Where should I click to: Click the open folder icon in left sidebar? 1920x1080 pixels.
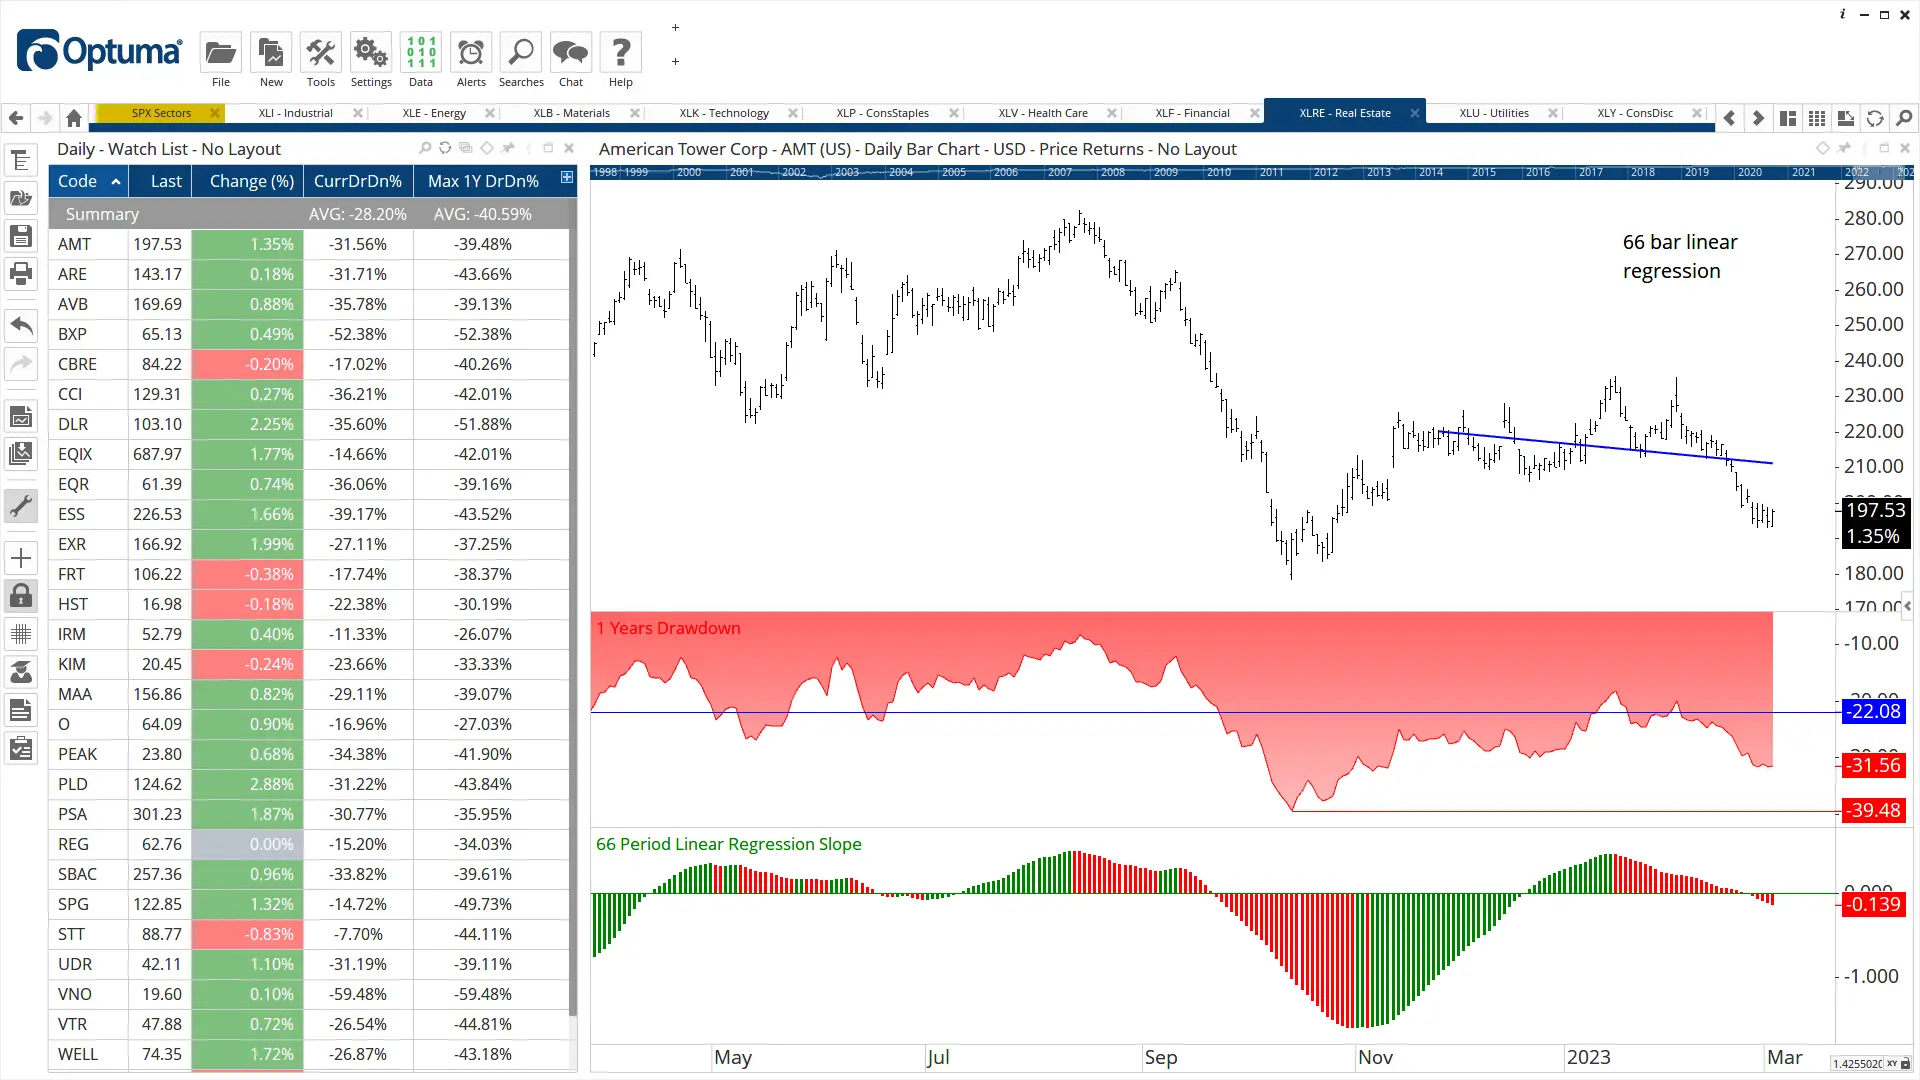[21, 198]
